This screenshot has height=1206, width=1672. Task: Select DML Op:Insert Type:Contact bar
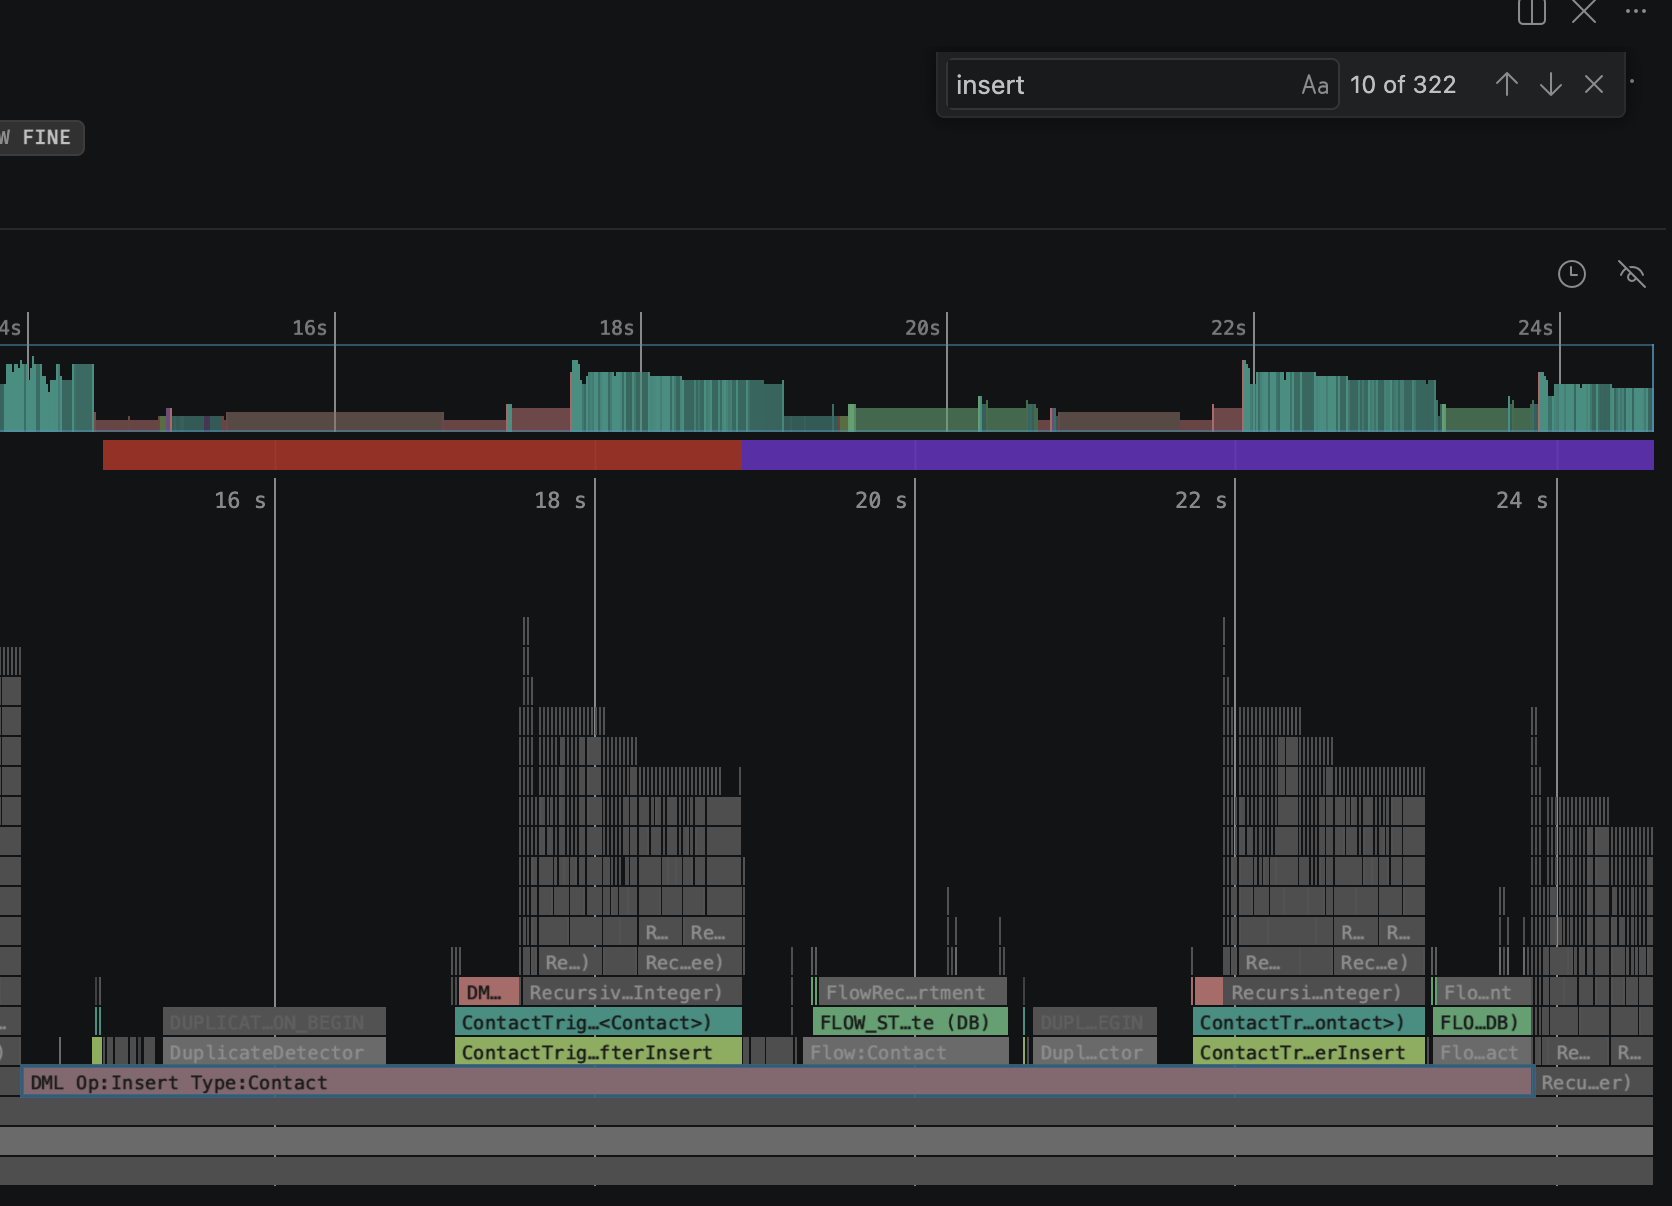click(x=778, y=1082)
